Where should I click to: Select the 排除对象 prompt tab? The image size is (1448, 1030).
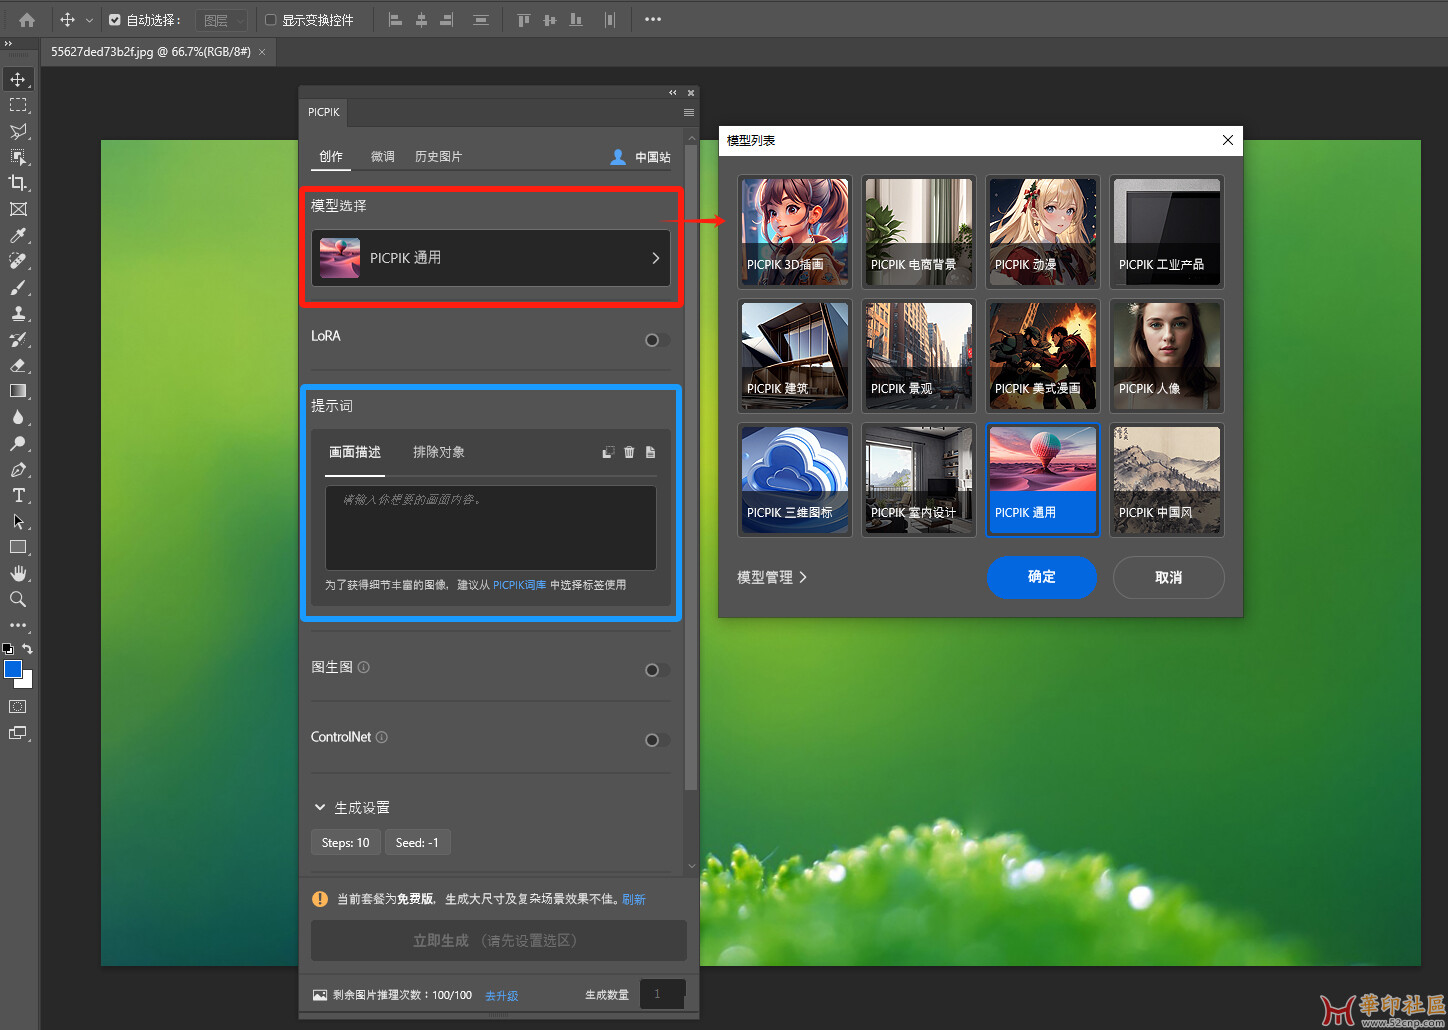439,452
